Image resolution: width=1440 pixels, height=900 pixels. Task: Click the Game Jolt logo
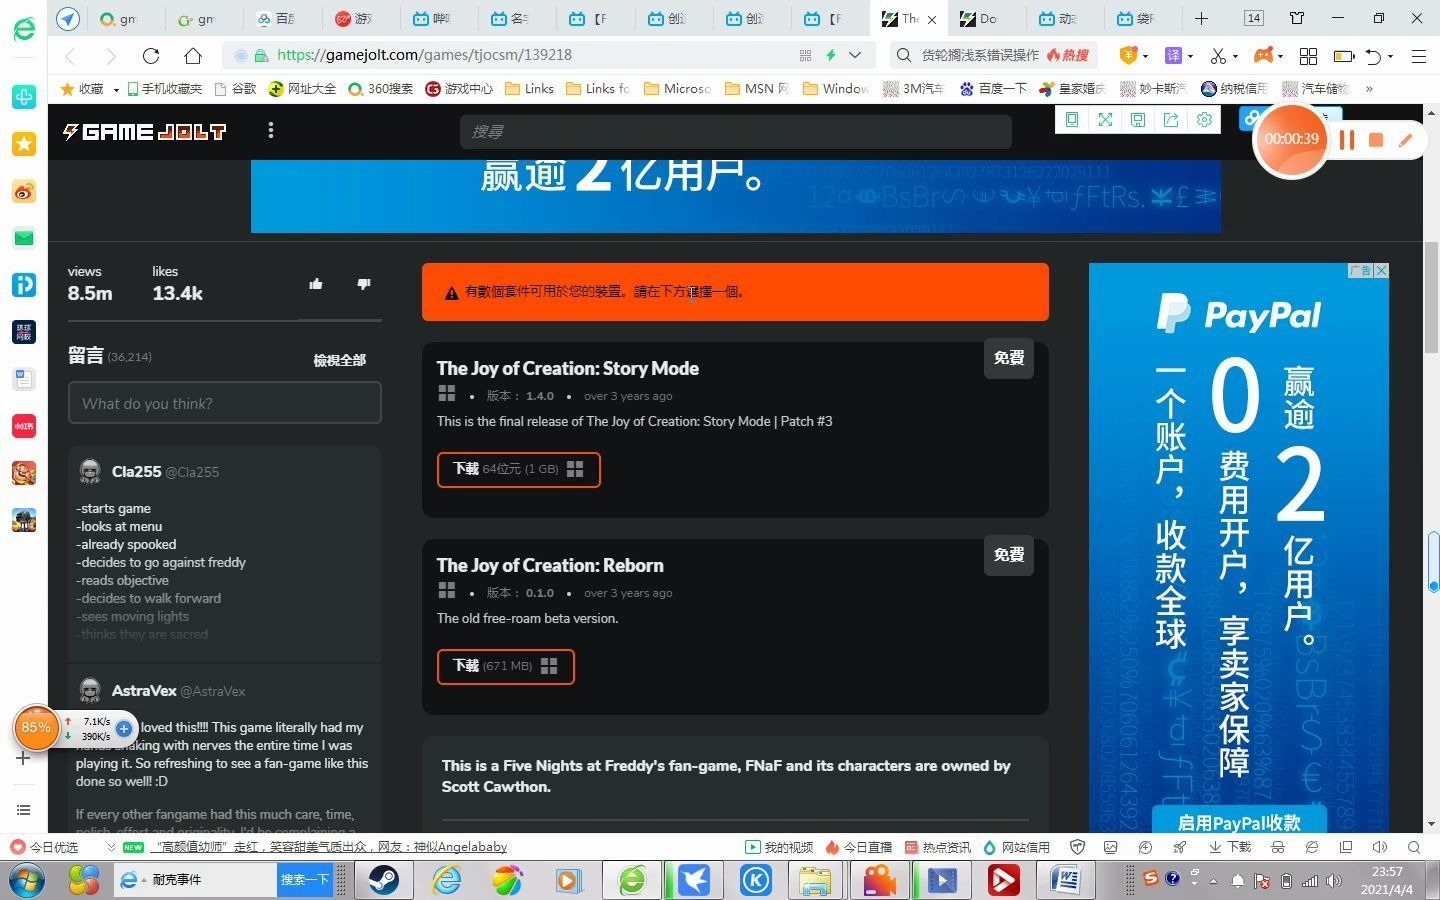click(145, 131)
